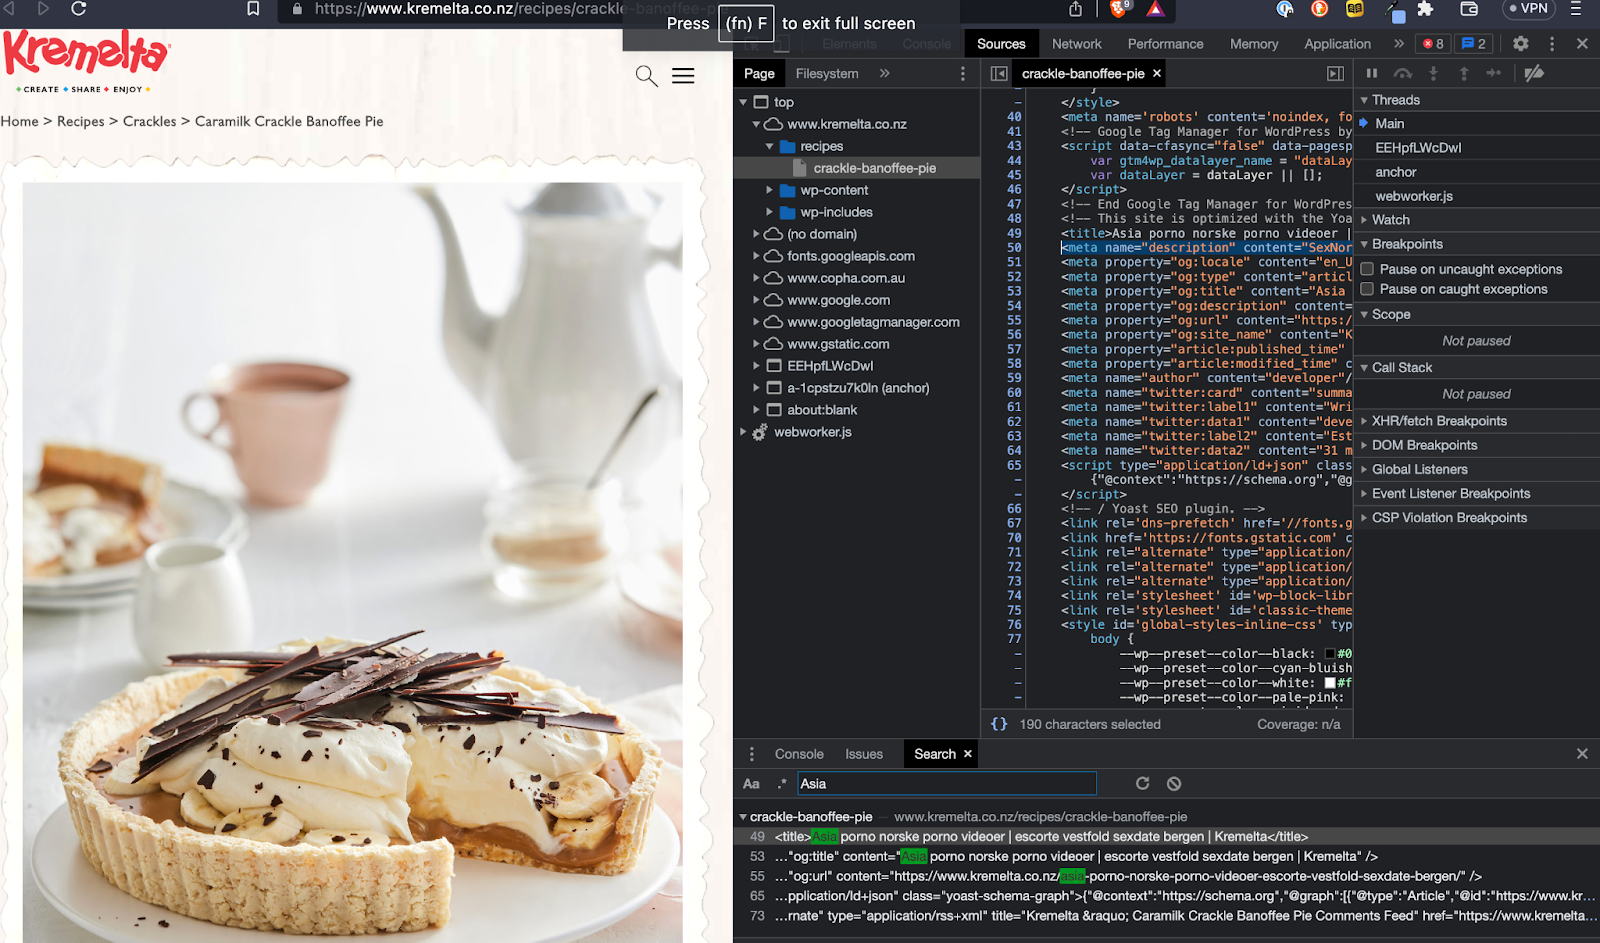Expand the wp-content folder
1600x943 pixels.
(768, 190)
